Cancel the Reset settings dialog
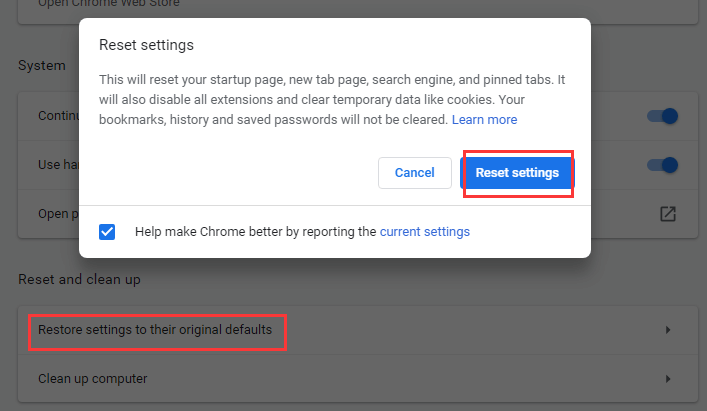The width and height of the screenshot is (707, 411). click(414, 173)
